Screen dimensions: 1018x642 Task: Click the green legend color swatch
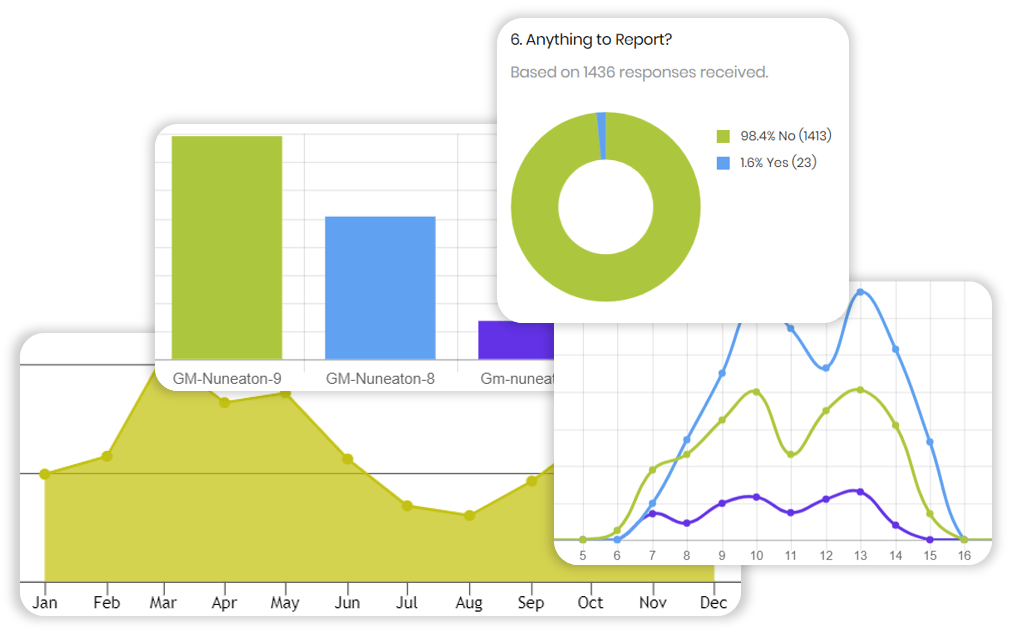click(723, 134)
